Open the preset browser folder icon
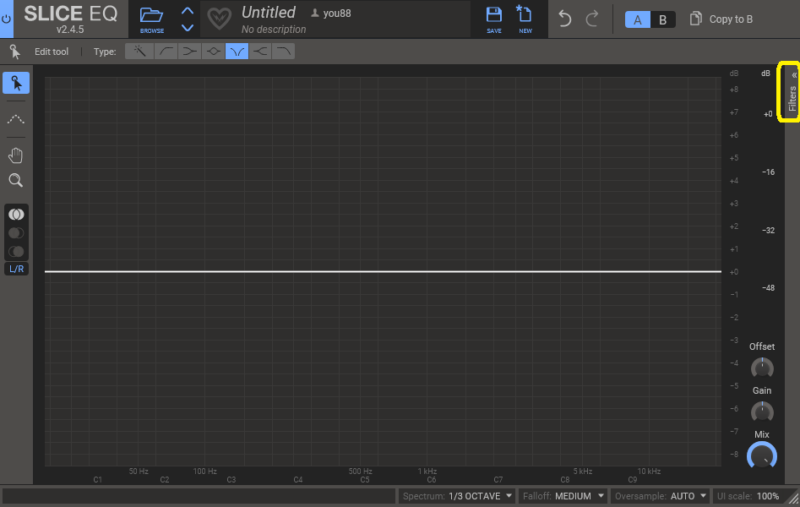Screen dimensions: 800x507 pyautogui.click(x=152, y=15)
